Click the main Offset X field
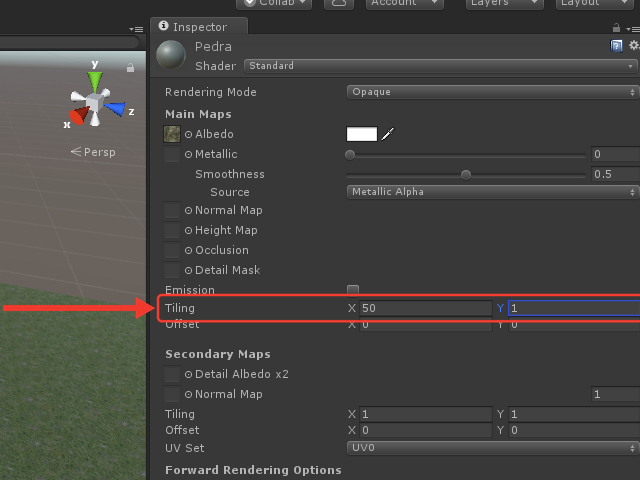 click(x=426, y=326)
